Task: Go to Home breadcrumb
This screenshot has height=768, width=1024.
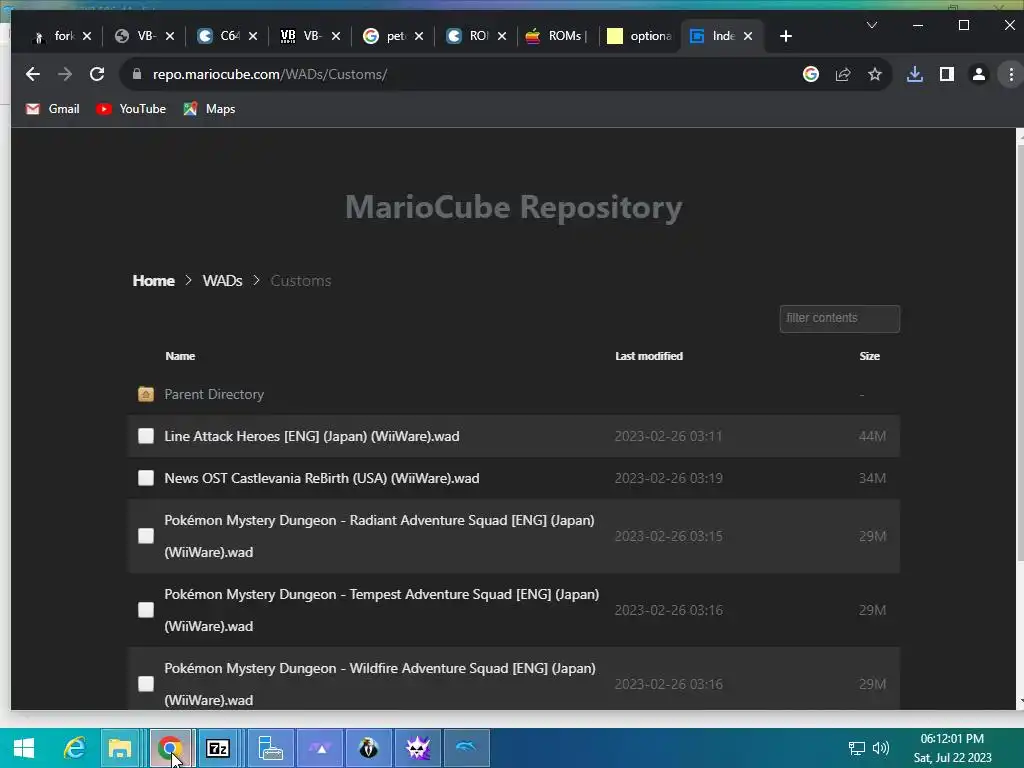Action: coord(153,281)
